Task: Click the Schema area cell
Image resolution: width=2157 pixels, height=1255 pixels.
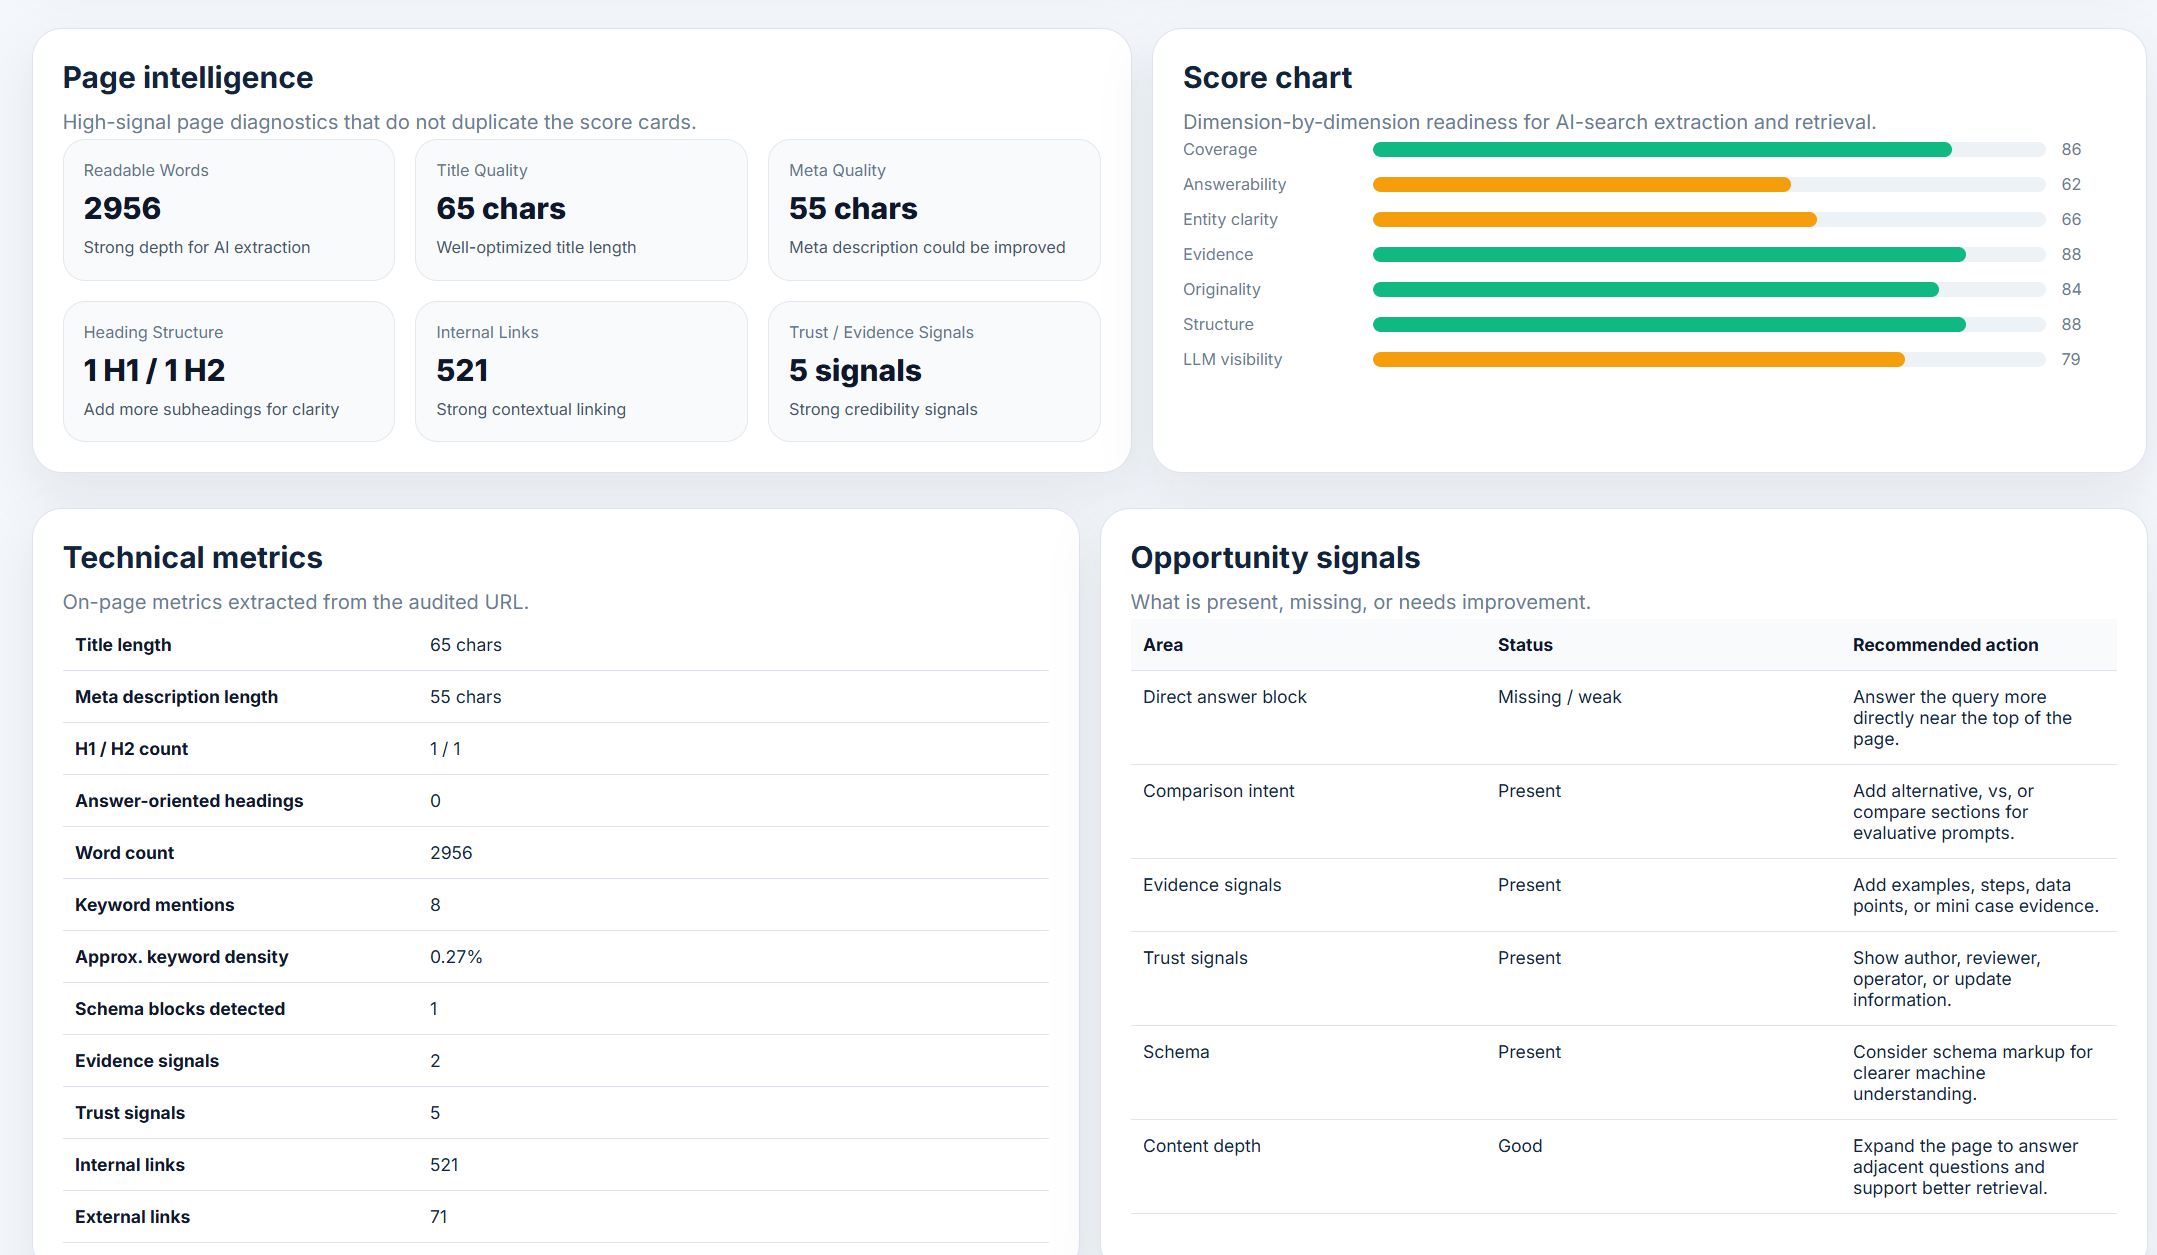Action: [x=1176, y=1052]
